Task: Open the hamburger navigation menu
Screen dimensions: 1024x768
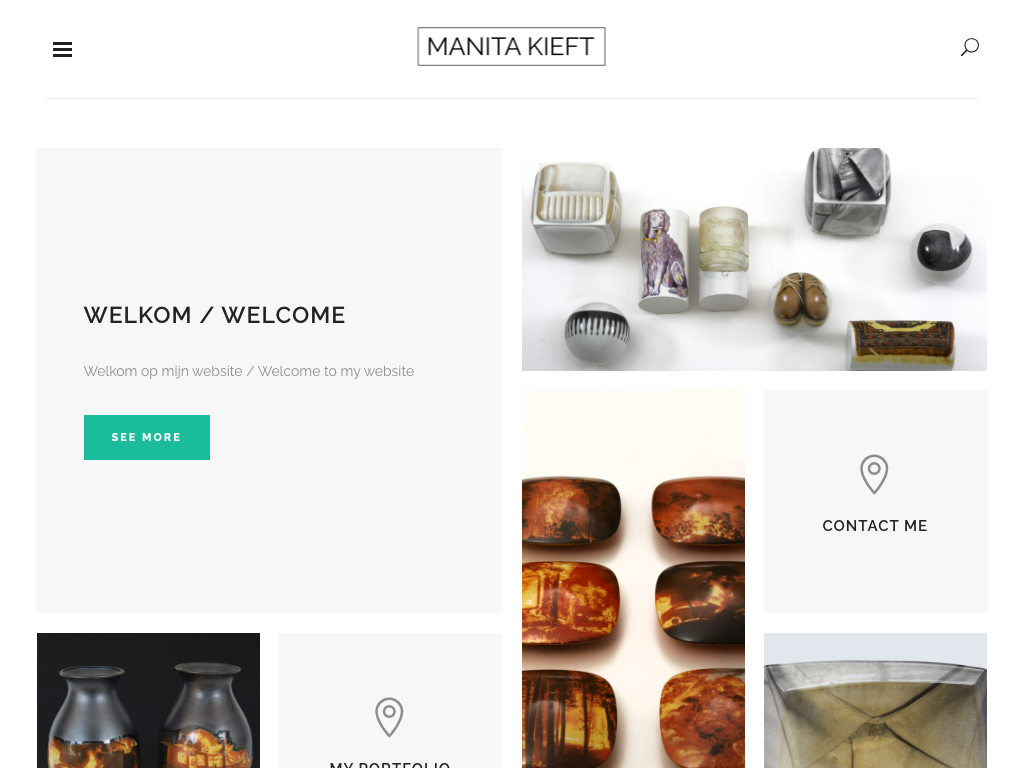Action: tap(63, 50)
